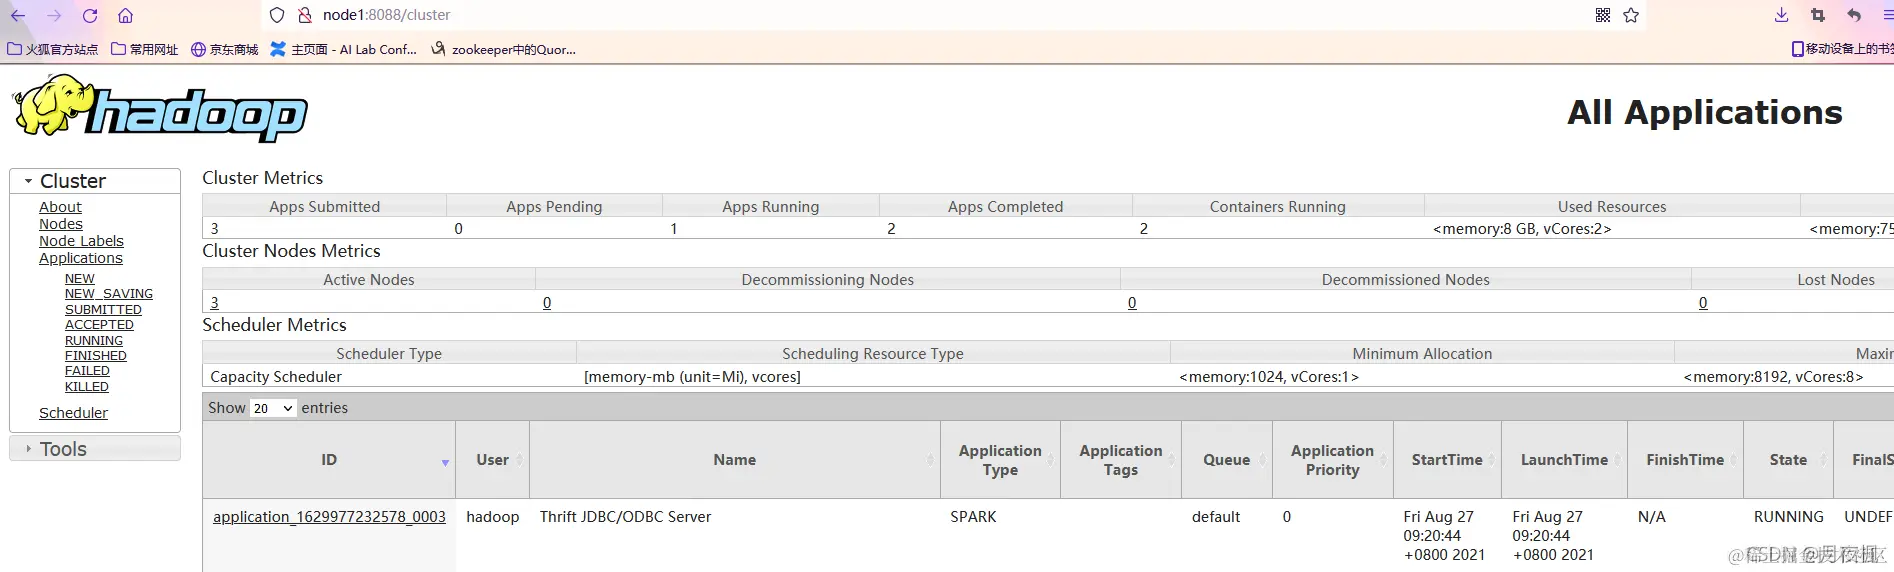Sort the table by LaunchTime column
Screen dimensions: 1894x572
point(1565,460)
